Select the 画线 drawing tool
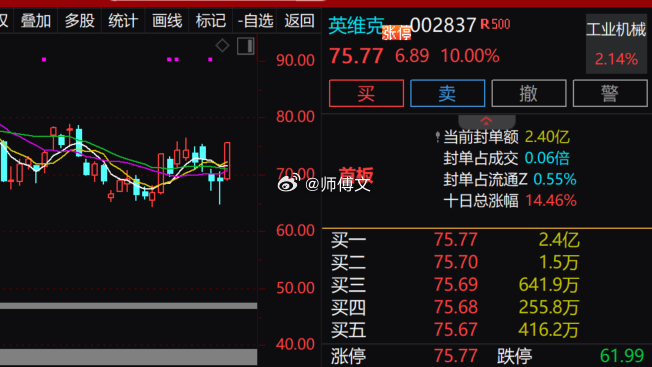The image size is (652, 367). click(x=167, y=20)
